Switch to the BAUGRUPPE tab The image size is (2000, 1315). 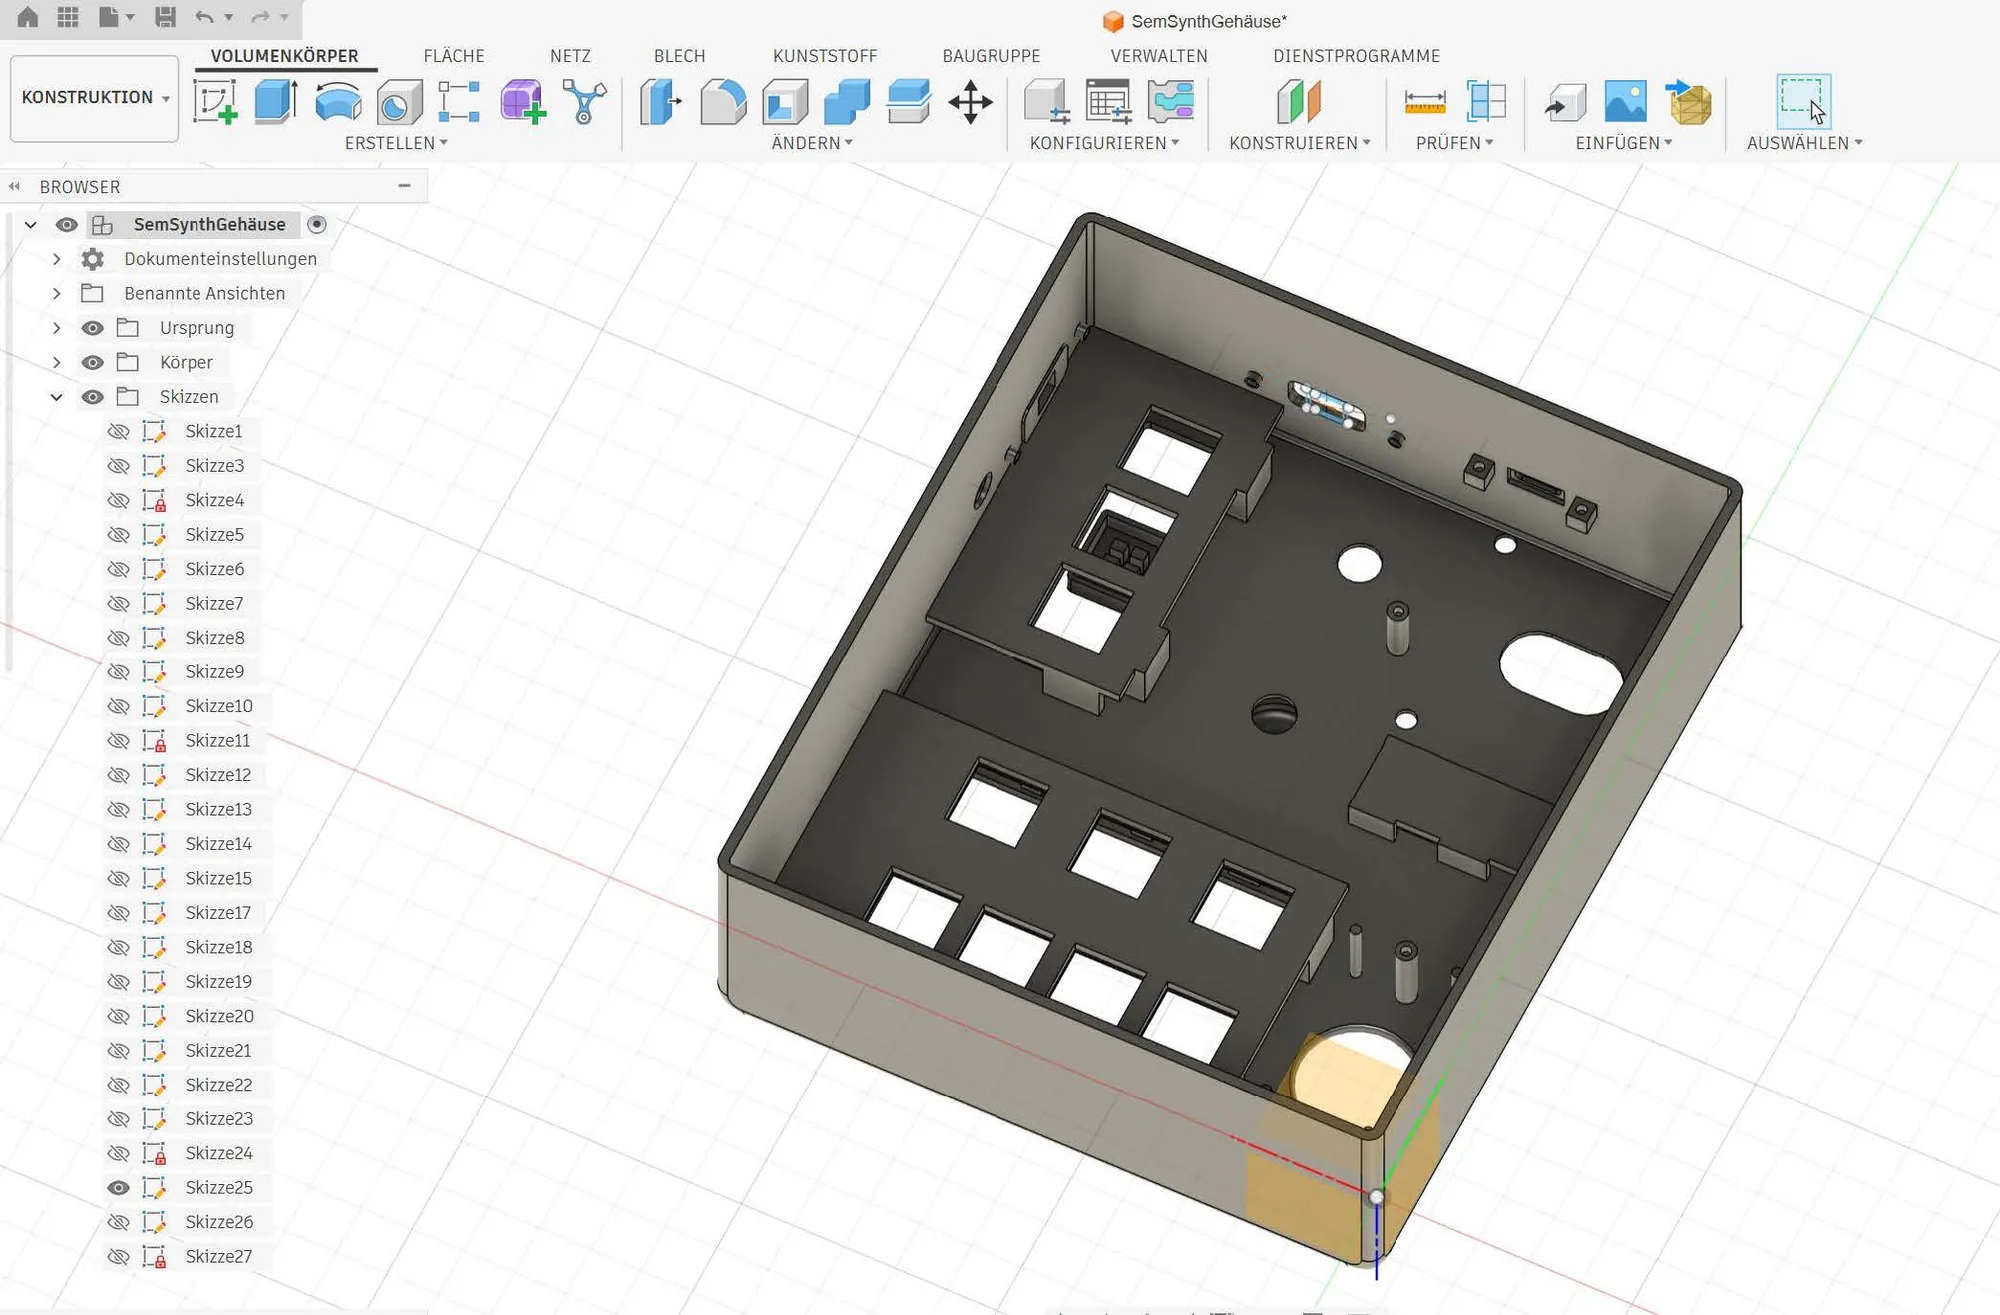click(x=991, y=56)
